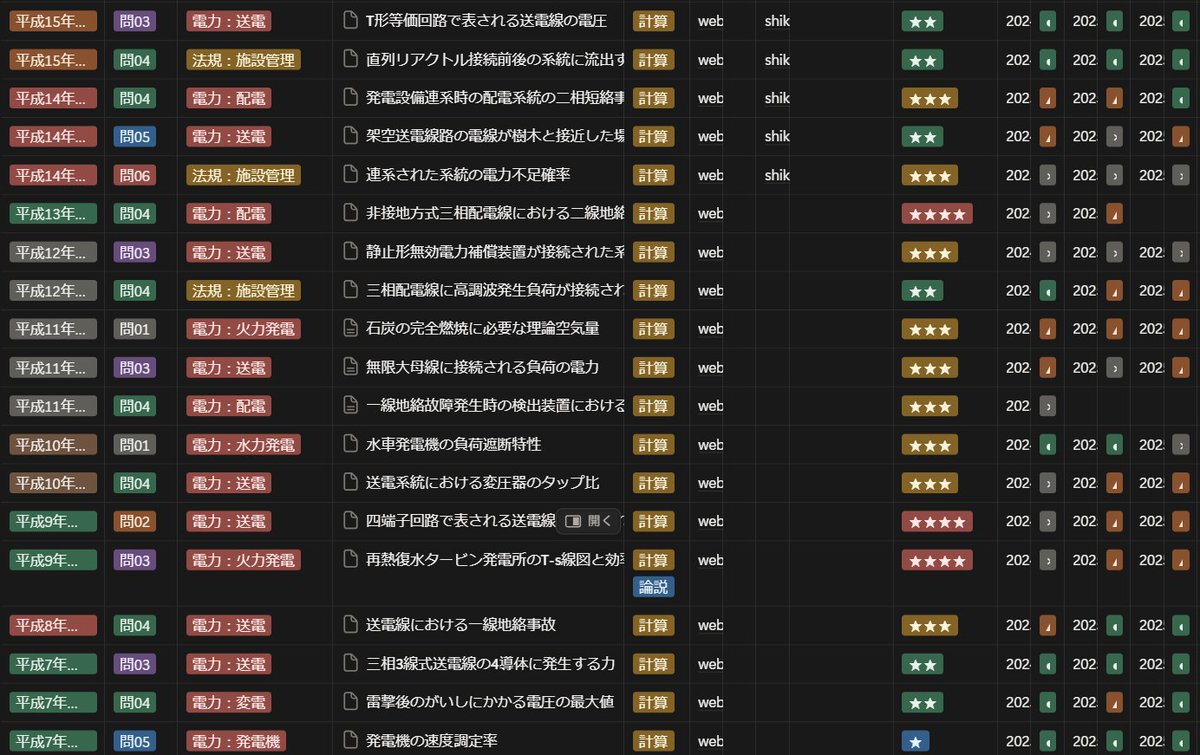
Task: Click the two-star rating for 雷撃後のがいしにかかる電圧の最大値
Action: pyautogui.click(x=922, y=702)
